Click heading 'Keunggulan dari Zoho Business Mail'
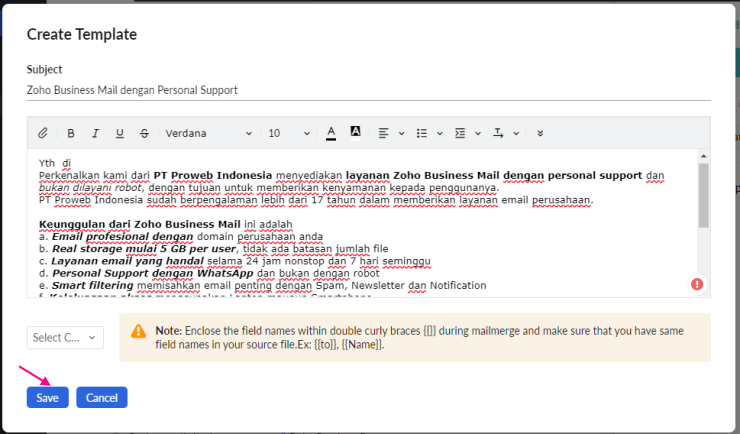Viewport: 740px width, 434px height. 140,224
